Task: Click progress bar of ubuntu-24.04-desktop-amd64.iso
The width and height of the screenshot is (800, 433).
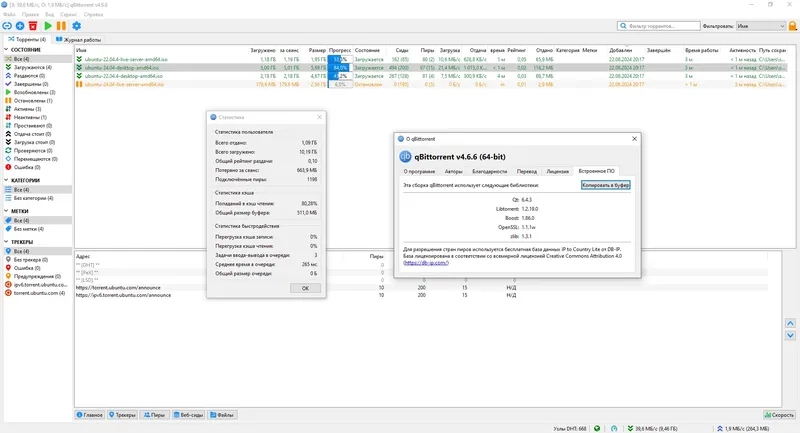Action: coord(340,67)
